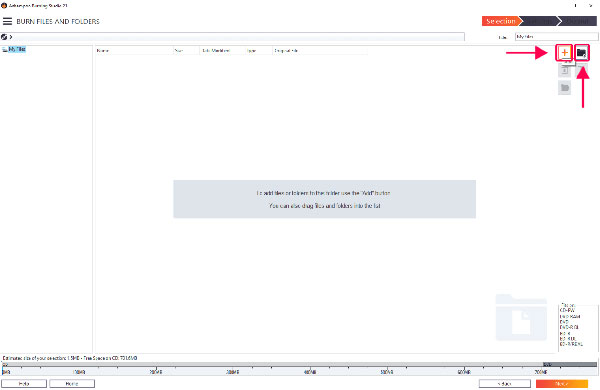Click the greyed-out folder icon below
This screenshot has width=600, height=390.
click(564, 88)
